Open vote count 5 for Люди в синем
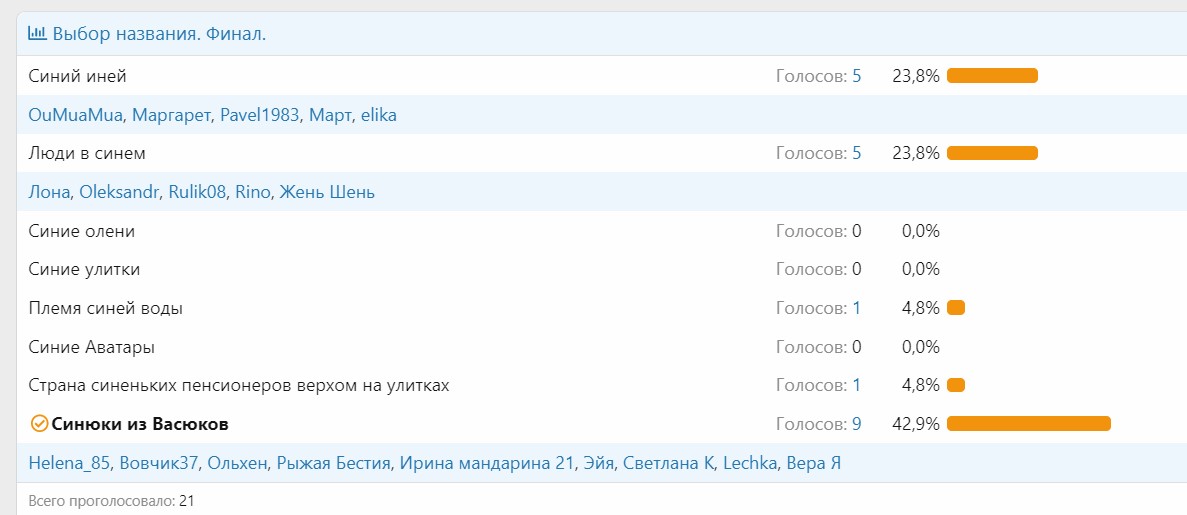 (856, 153)
